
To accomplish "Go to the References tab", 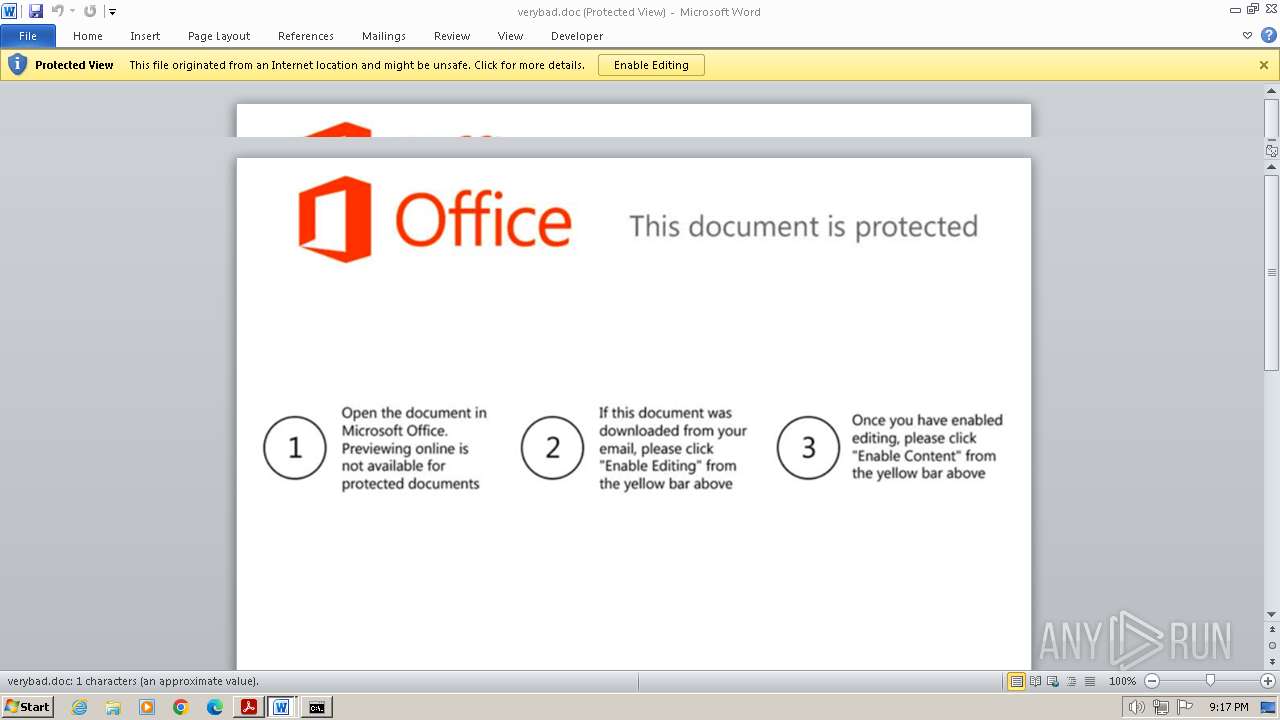I will pyautogui.click(x=306, y=36).
